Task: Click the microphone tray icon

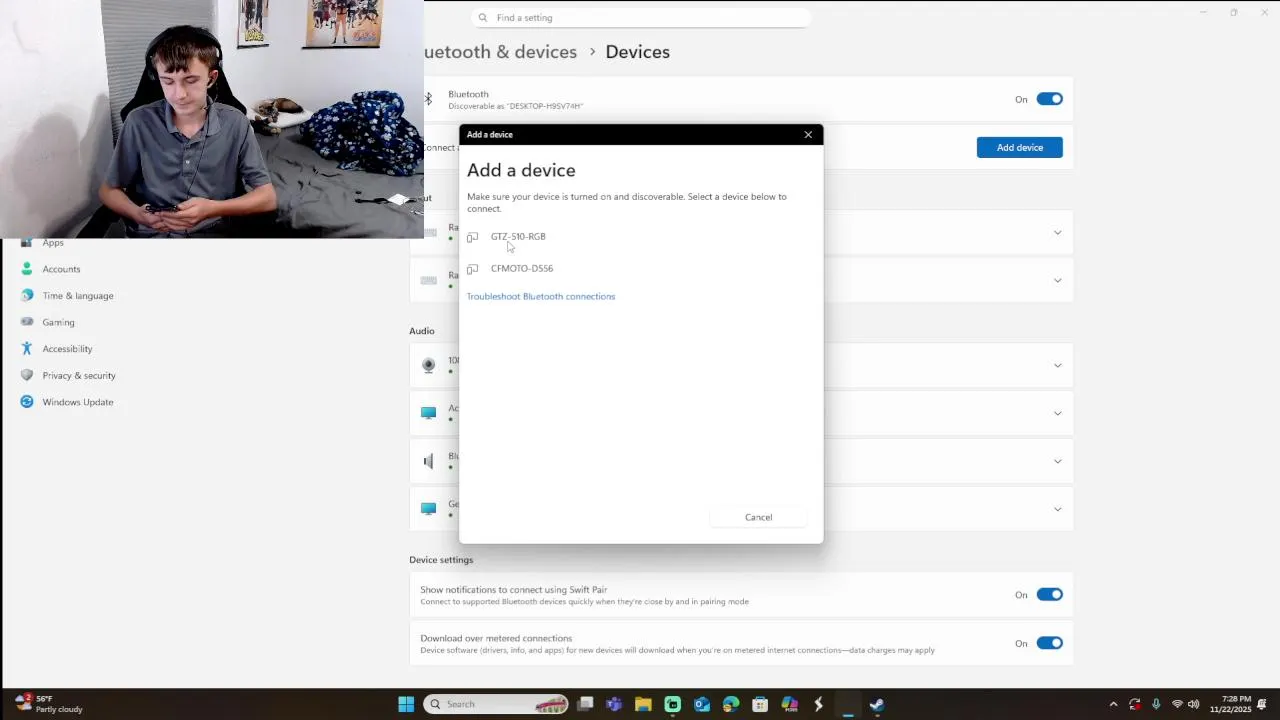Action: click(x=1156, y=704)
